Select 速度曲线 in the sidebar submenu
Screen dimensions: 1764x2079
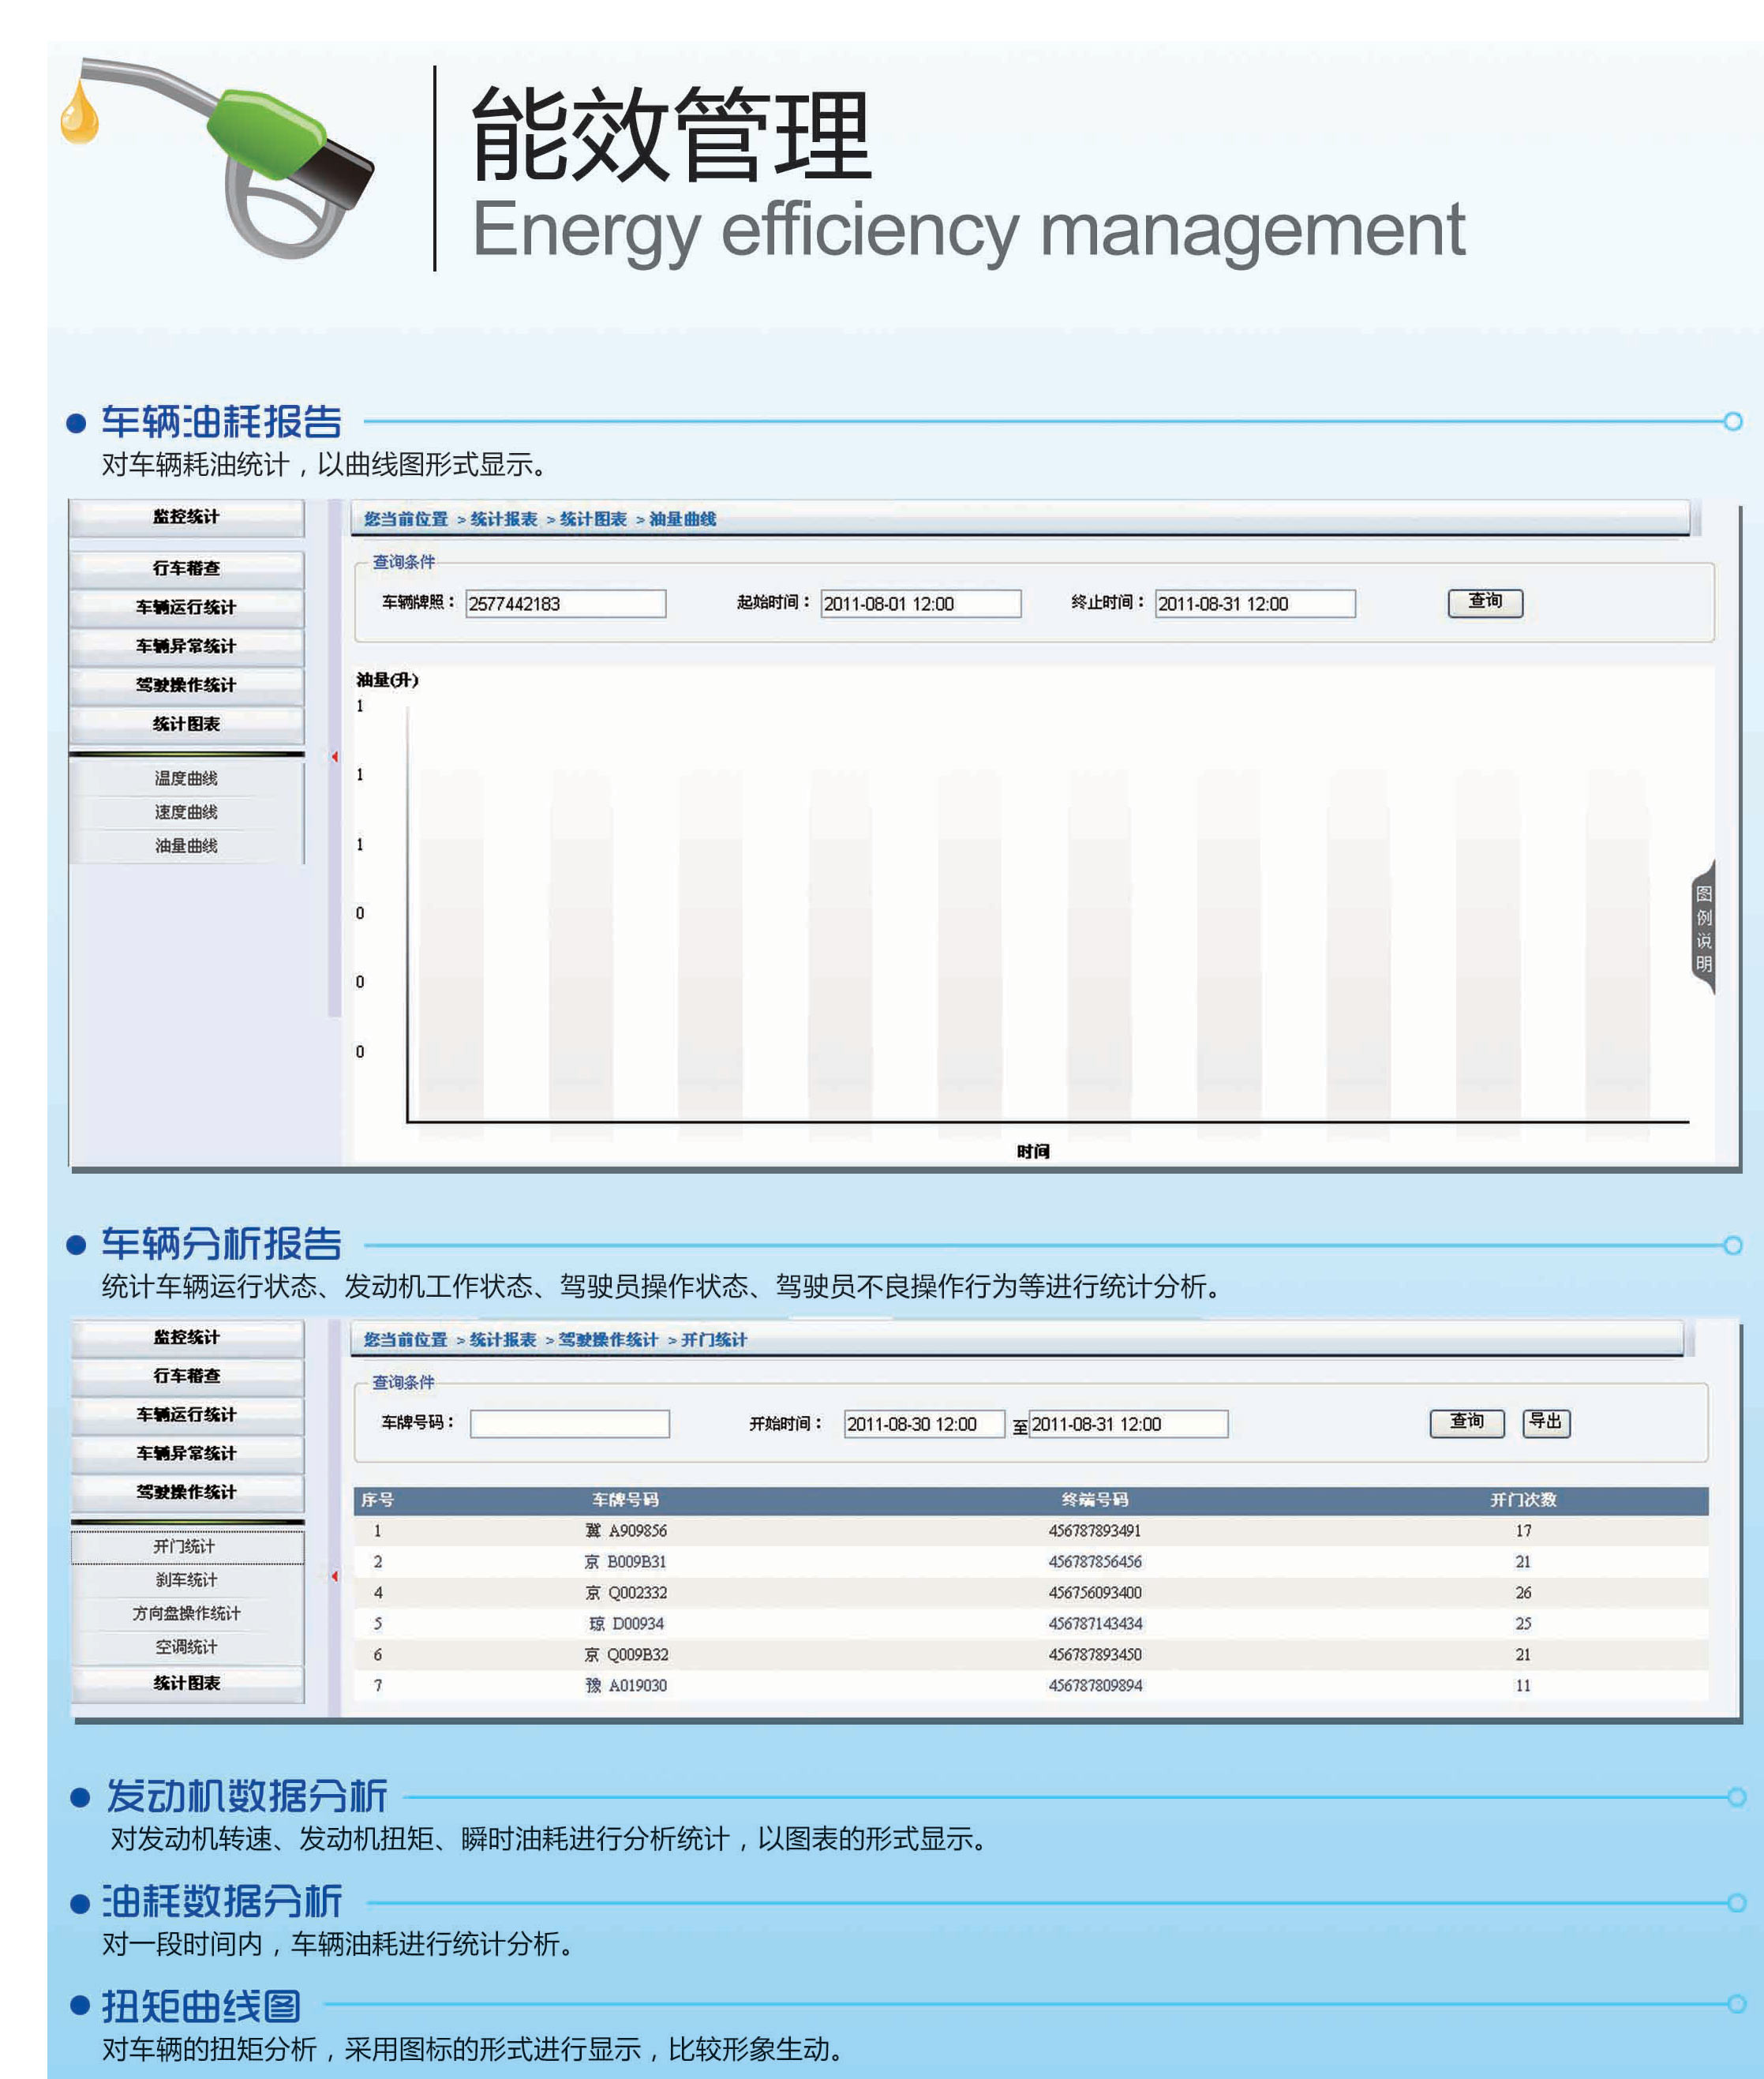pyautogui.click(x=186, y=812)
